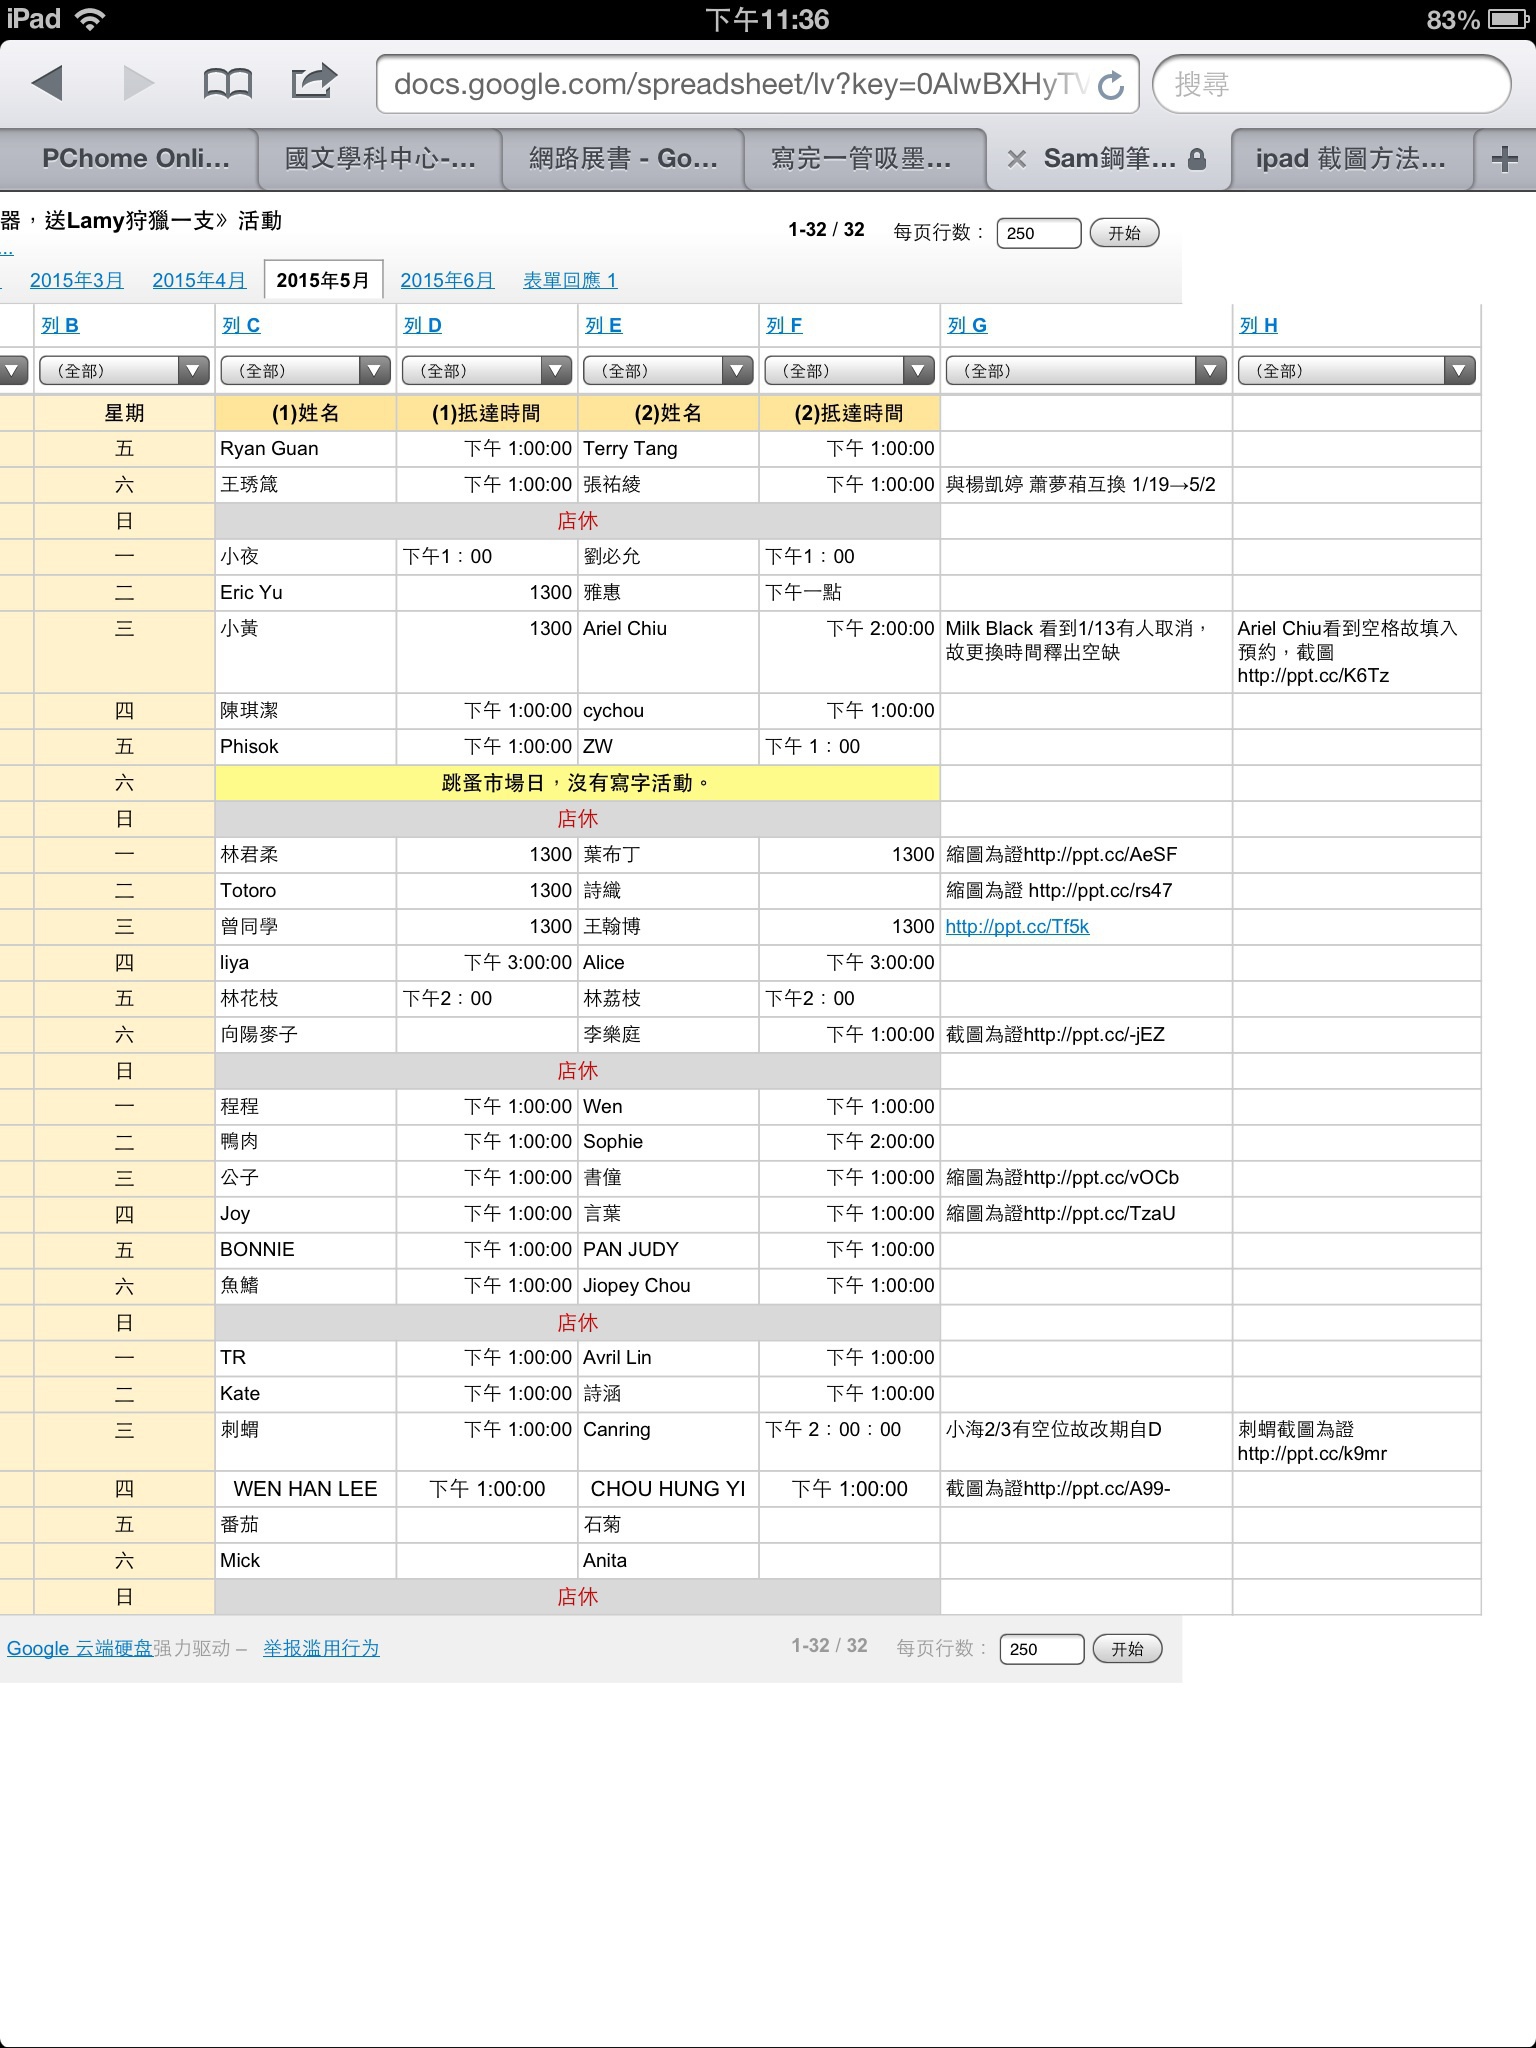Image resolution: width=1536 pixels, height=2048 pixels.
Task: Open the bookmarks book icon
Action: (227, 83)
